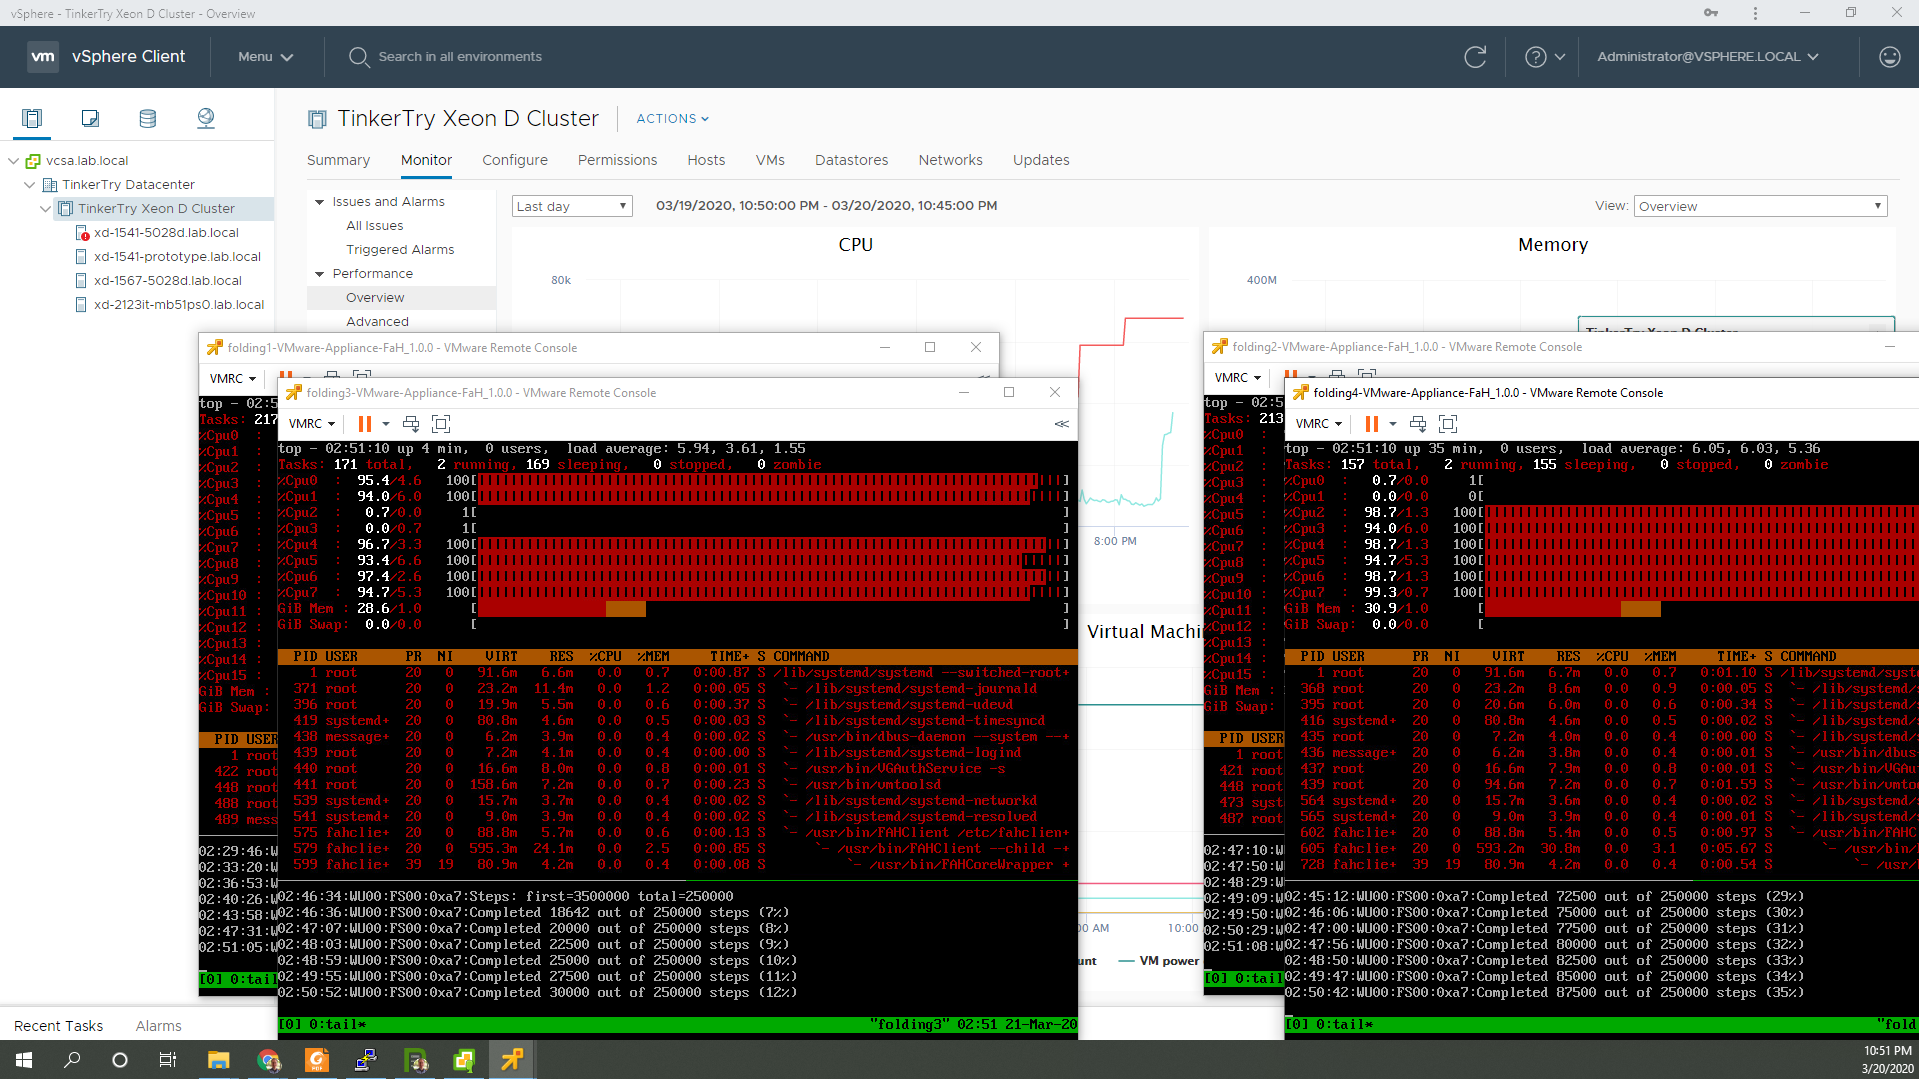
Task: Switch to the Permissions tab
Action: pos(617,160)
